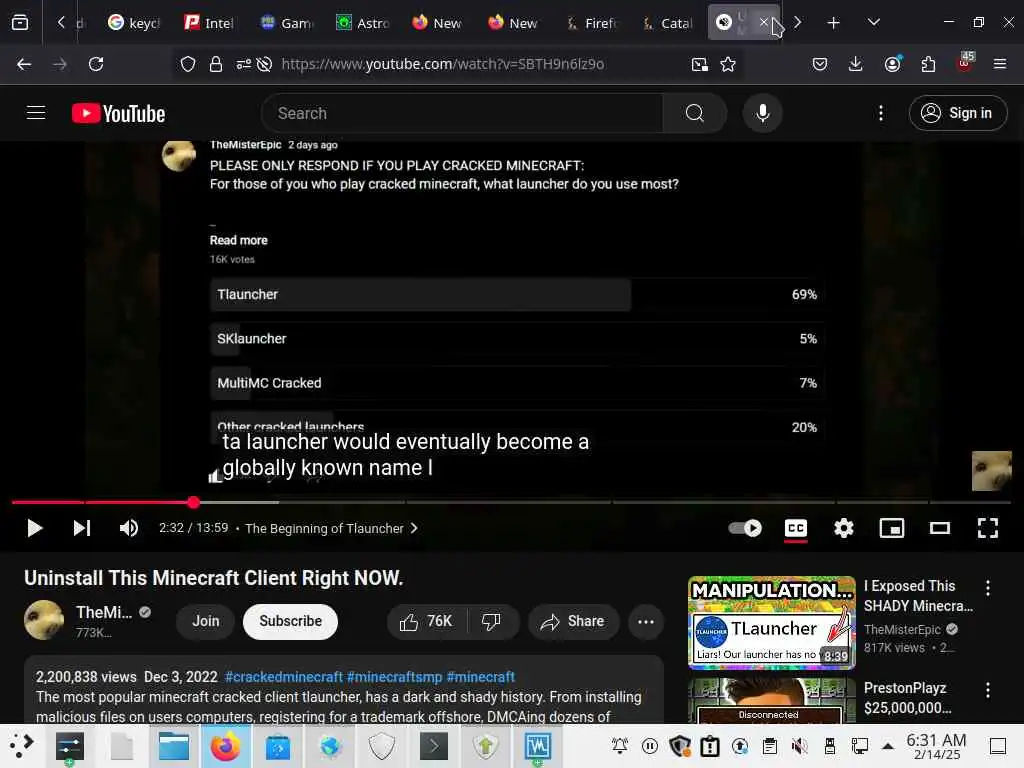Show site security lock info
The image size is (1024, 768).
pyautogui.click(x=216, y=64)
